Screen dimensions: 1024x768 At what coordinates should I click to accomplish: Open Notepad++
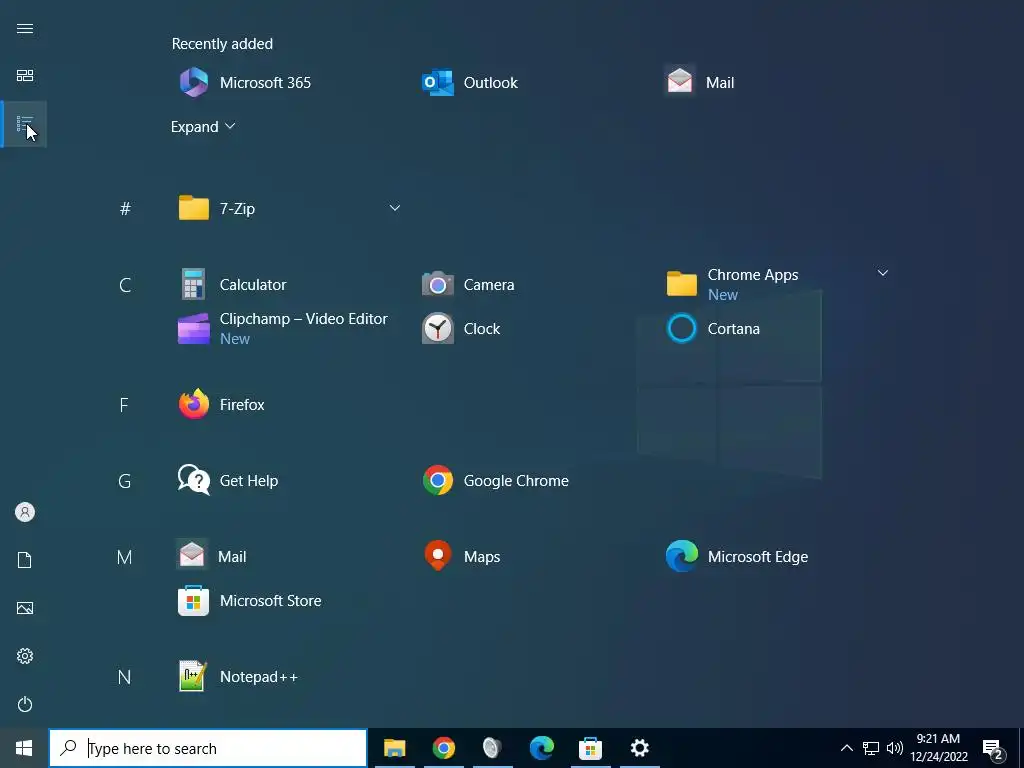coord(239,677)
